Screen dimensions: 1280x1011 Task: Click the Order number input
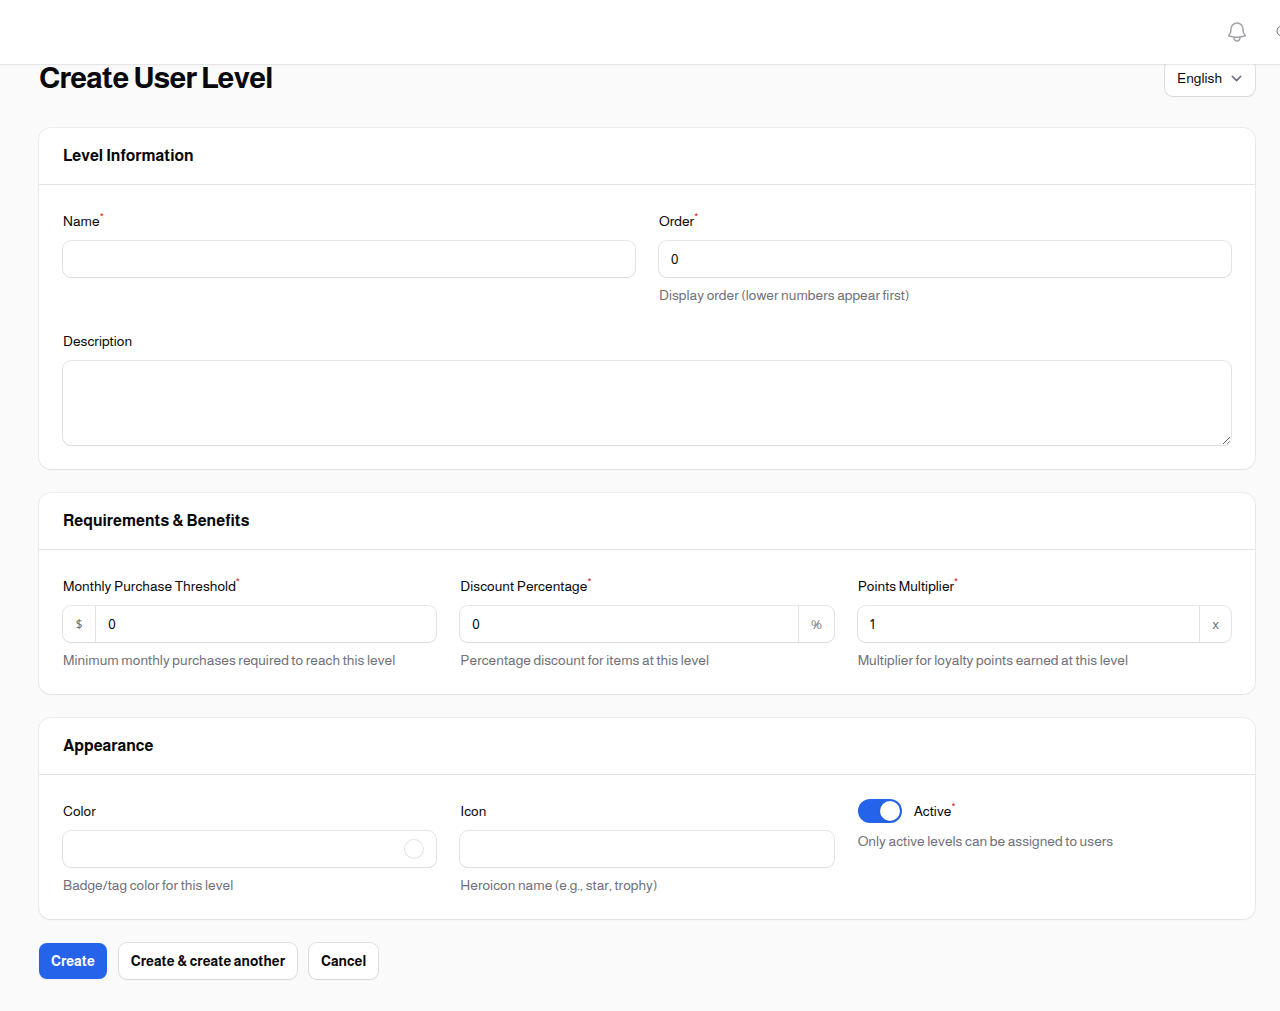coord(944,258)
